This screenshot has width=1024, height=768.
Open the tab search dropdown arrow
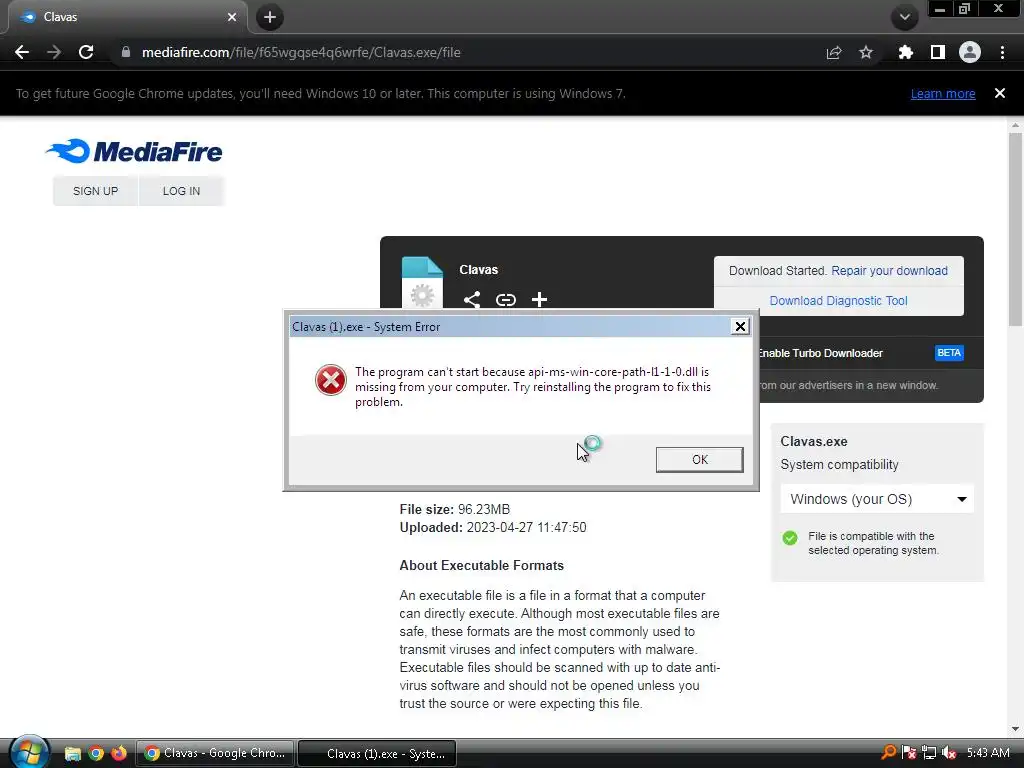[905, 17]
